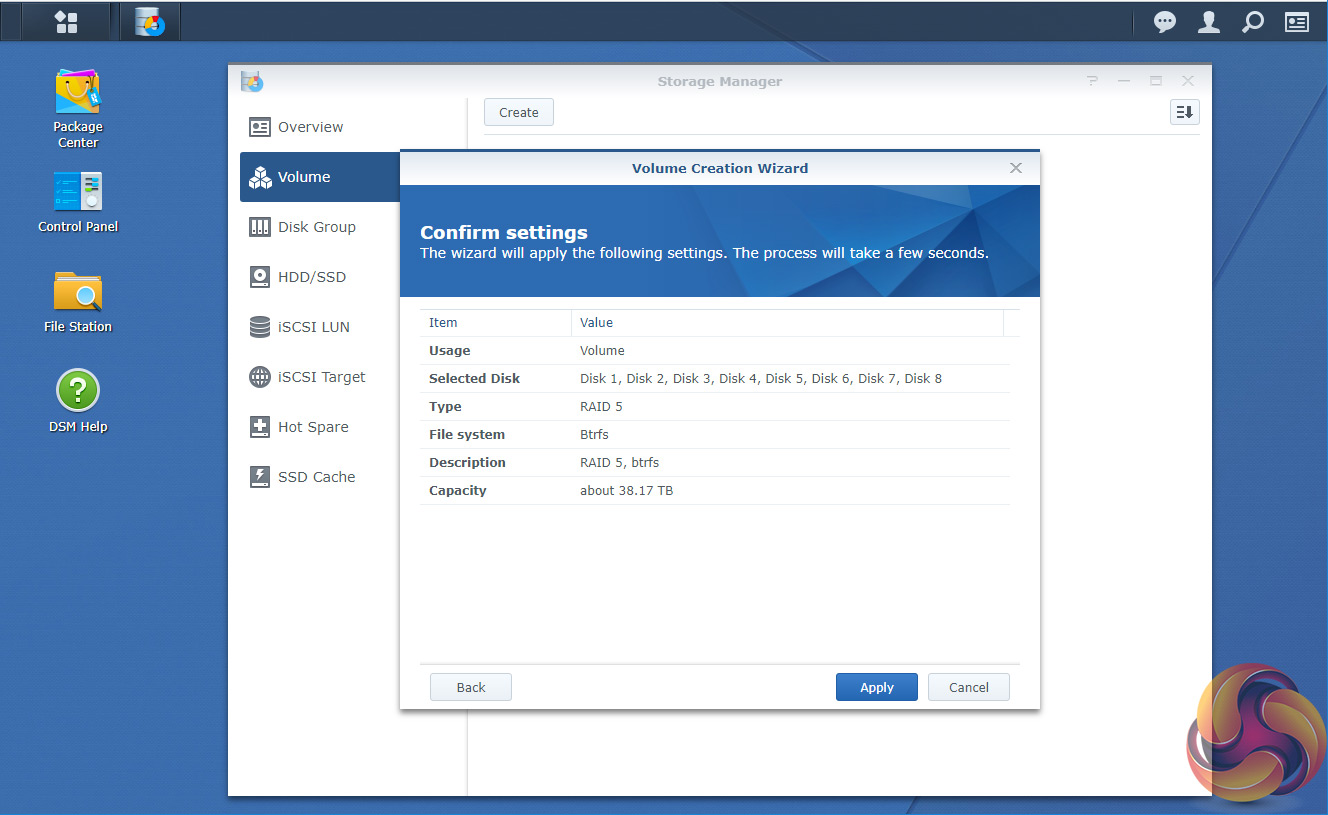This screenshot has height=815, width=1328.
Task: Go to SSD Cache section
Action: tap(316, 477)
